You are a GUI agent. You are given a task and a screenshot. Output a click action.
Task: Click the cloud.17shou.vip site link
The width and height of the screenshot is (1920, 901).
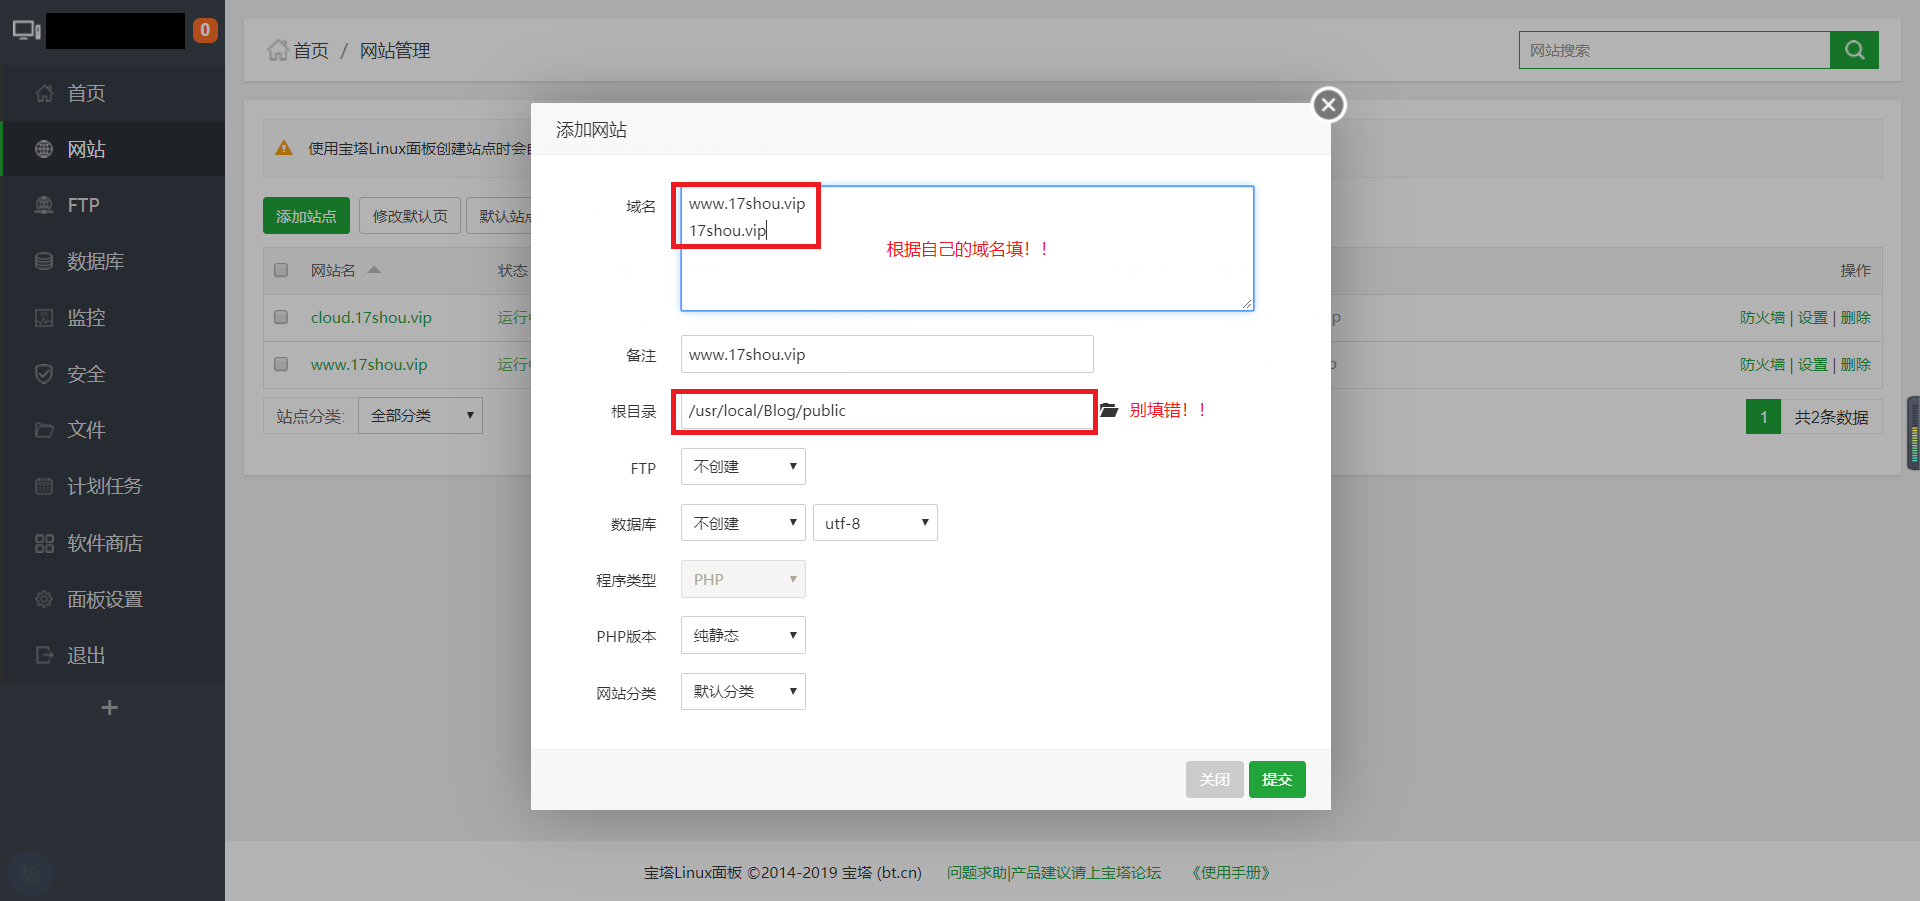tap(371, 317)
